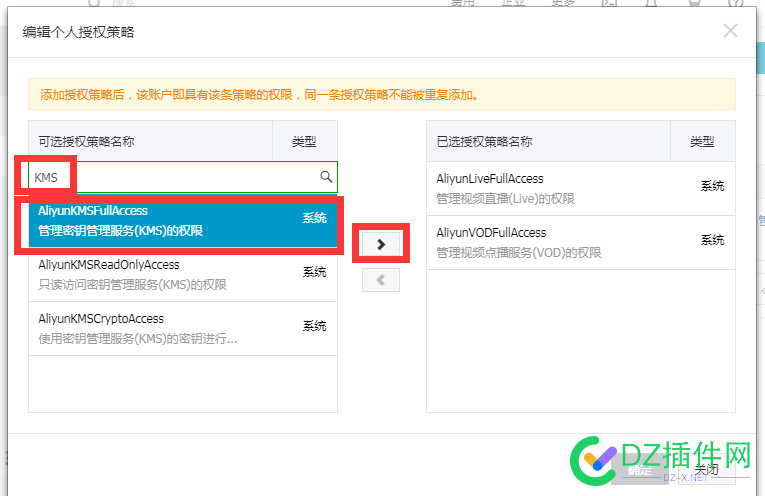Click the 类型 header of available policies table
The image size is (765, 496).
[304, 141]
